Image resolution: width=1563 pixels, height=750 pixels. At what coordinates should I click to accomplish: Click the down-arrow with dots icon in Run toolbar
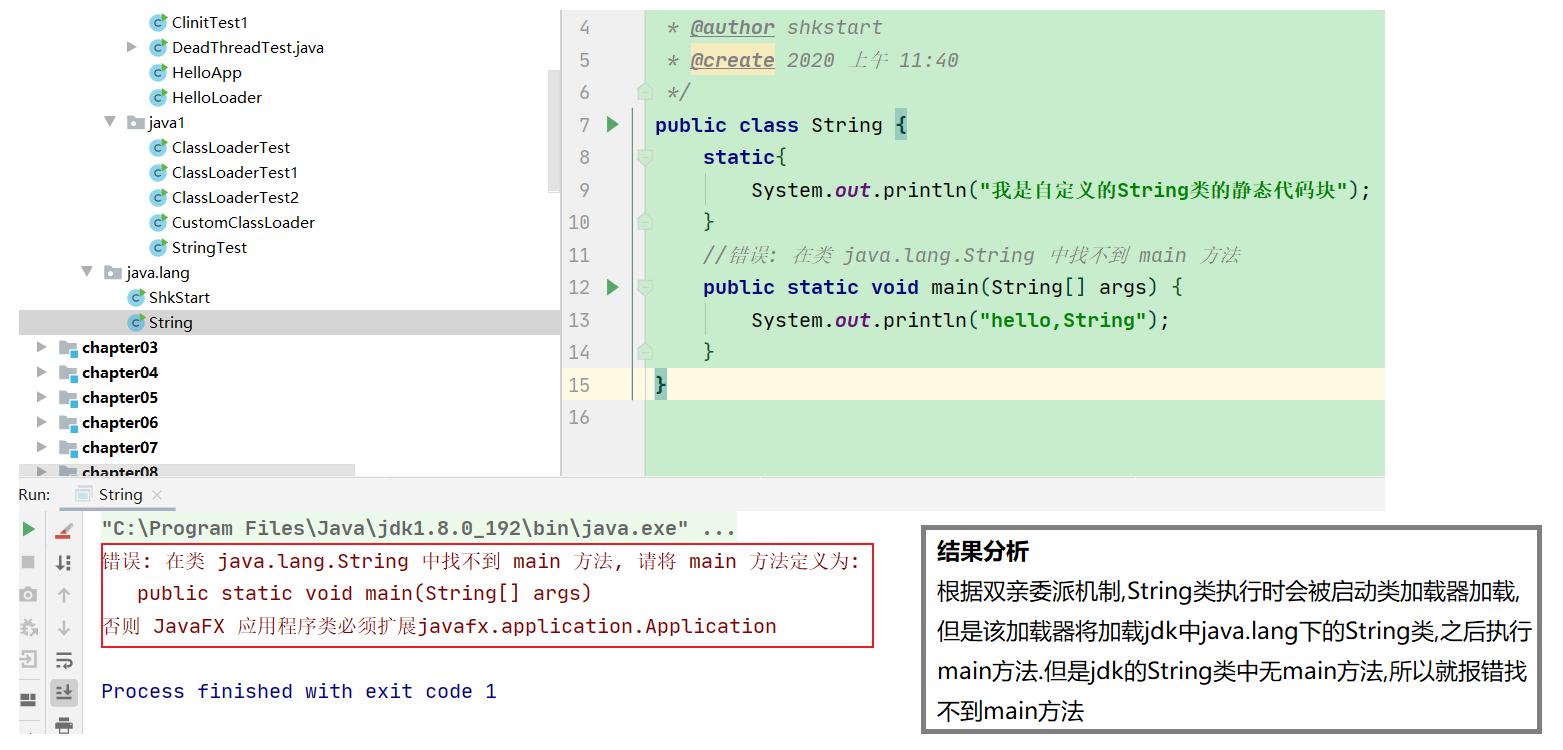coord(64,562)
